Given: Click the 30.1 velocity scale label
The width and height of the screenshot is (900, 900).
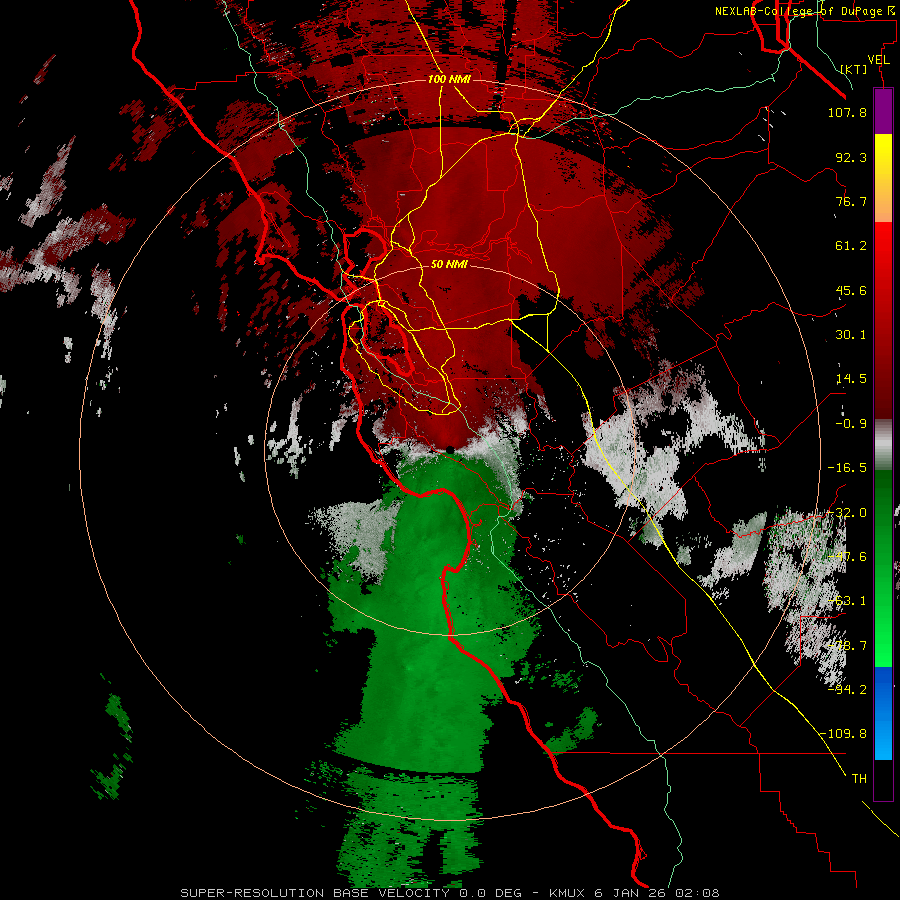Looking at the screenshot, I should [851, 335].
